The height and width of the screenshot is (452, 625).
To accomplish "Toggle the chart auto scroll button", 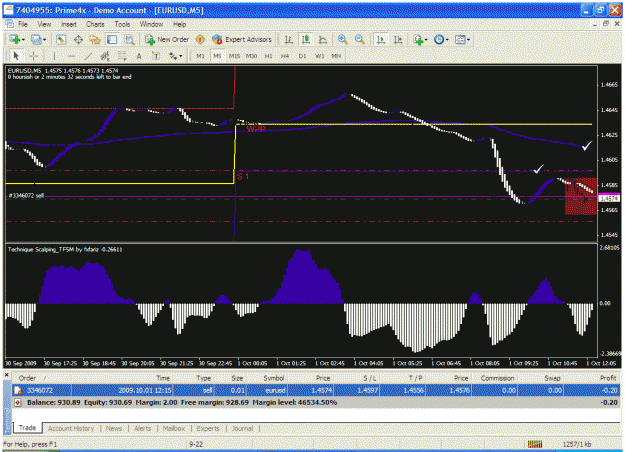I will 381,39.
